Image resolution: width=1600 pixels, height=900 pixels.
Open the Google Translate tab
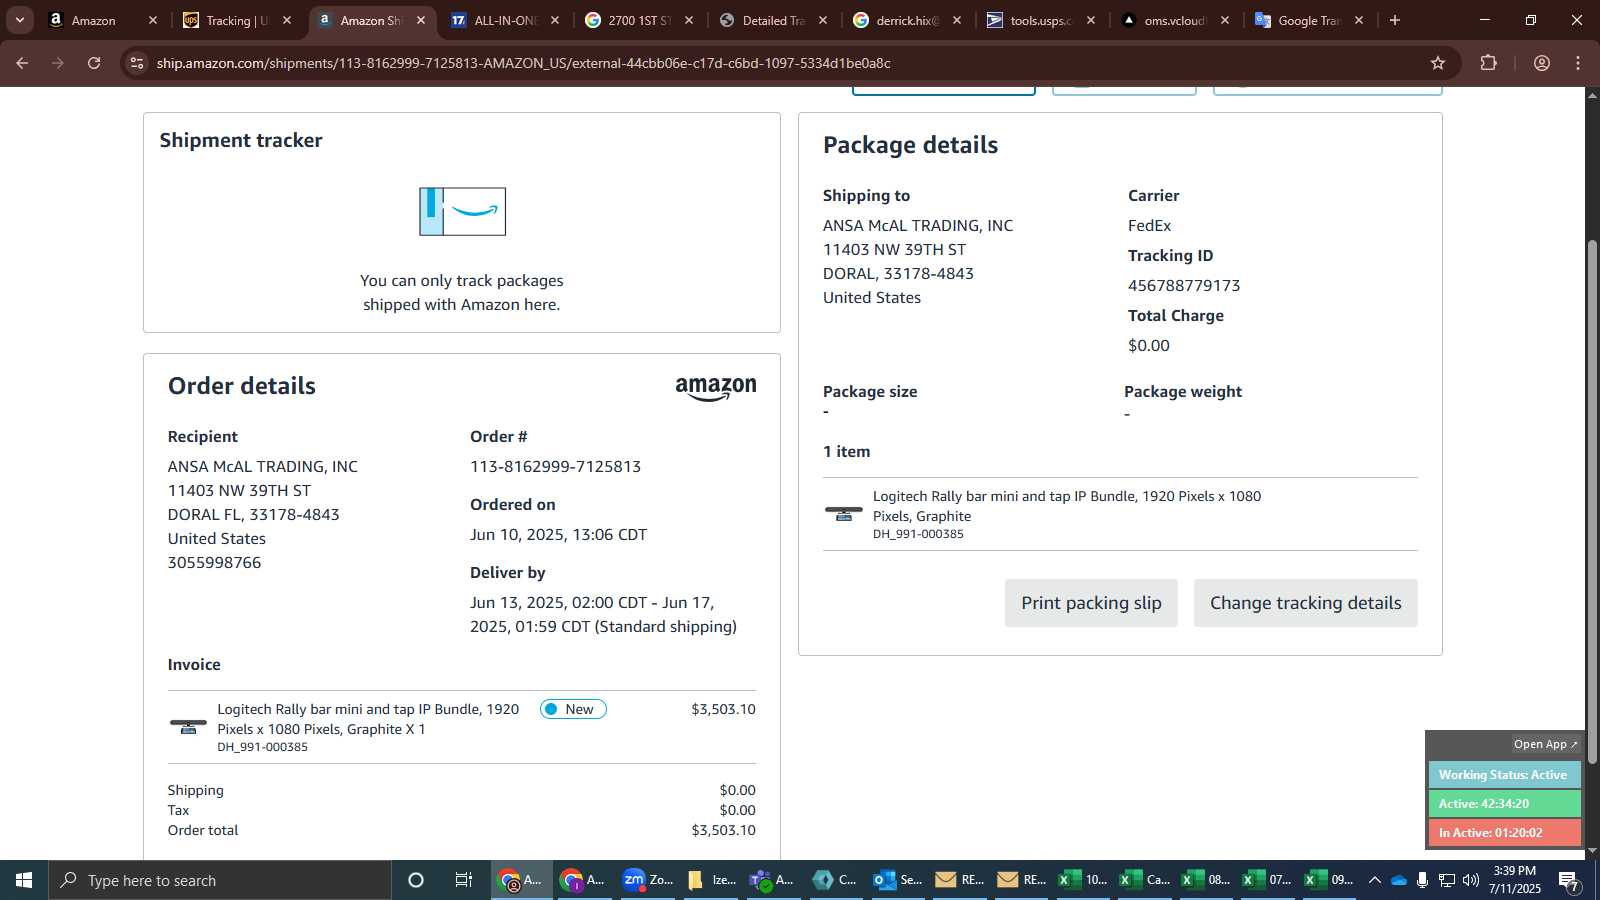click(x=1308, y=20)
